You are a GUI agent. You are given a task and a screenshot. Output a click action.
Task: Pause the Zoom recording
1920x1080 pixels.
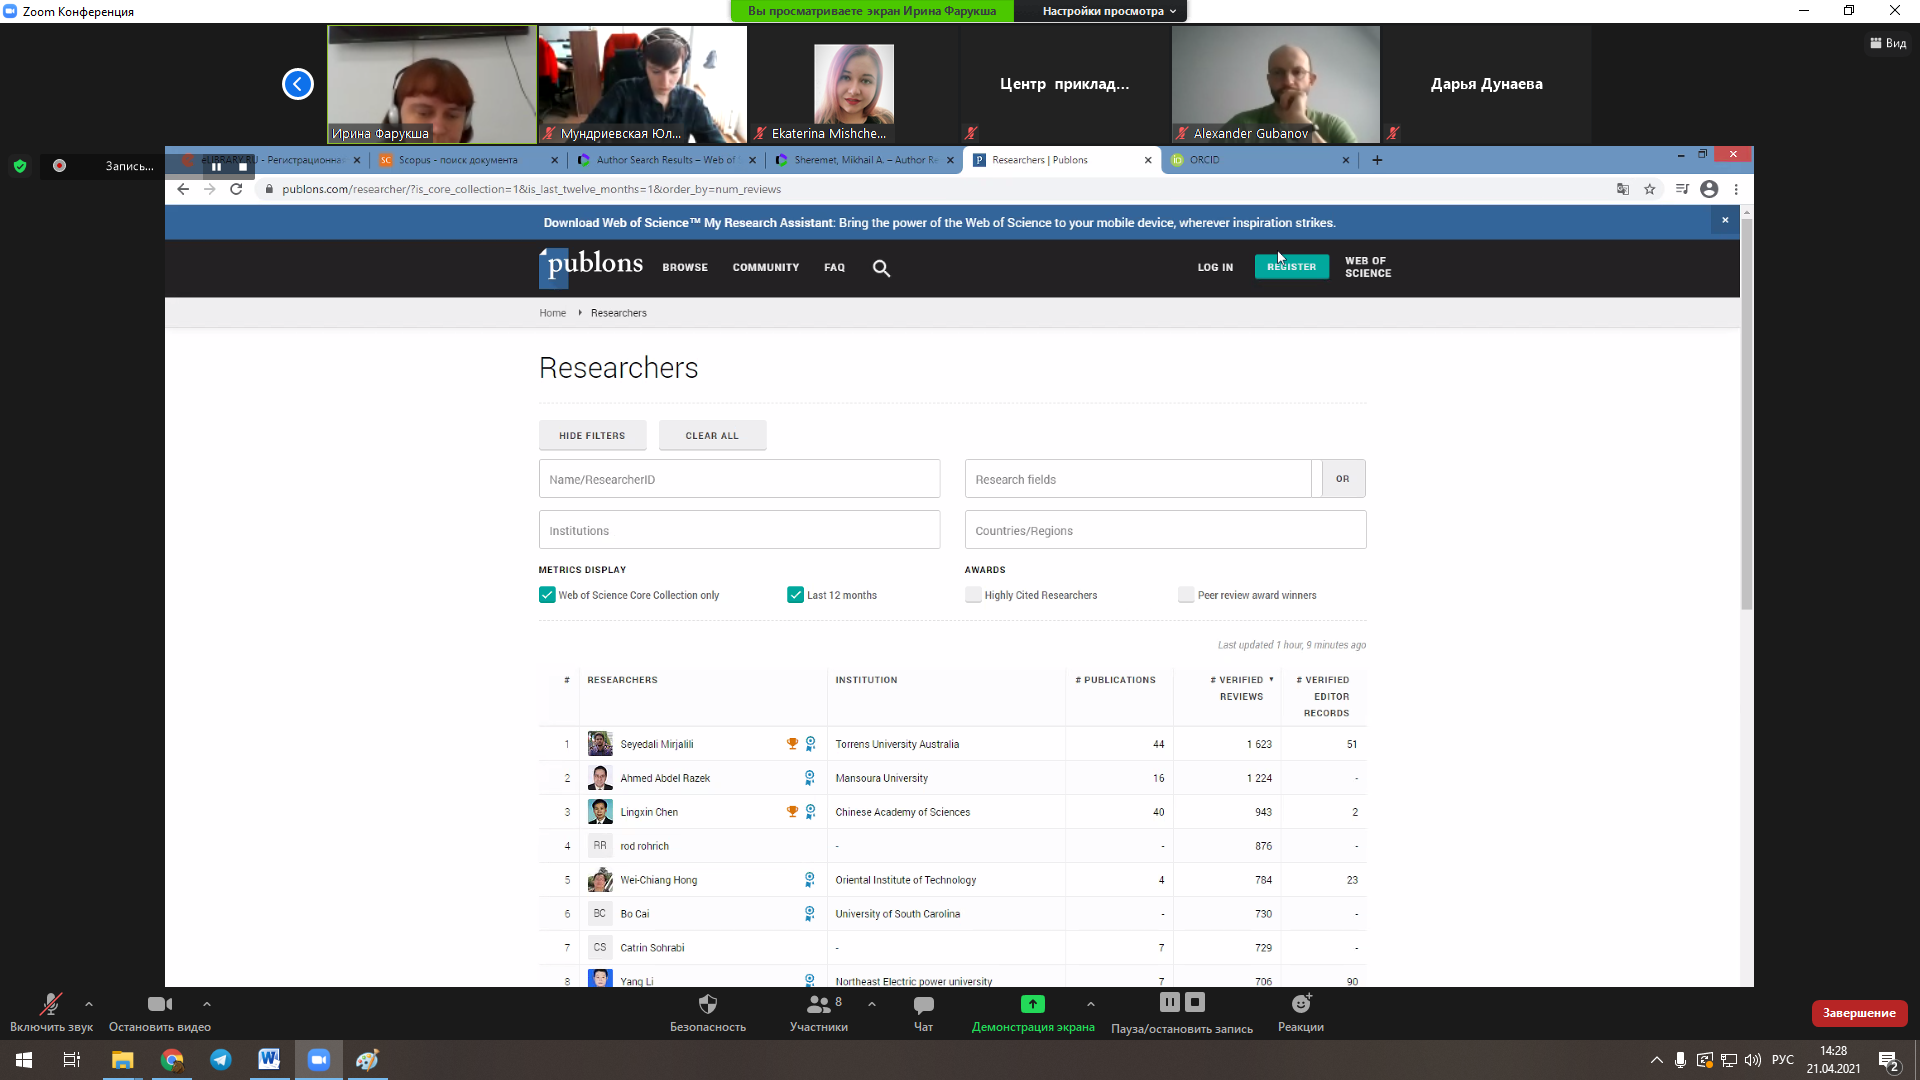[1169, 1002]
